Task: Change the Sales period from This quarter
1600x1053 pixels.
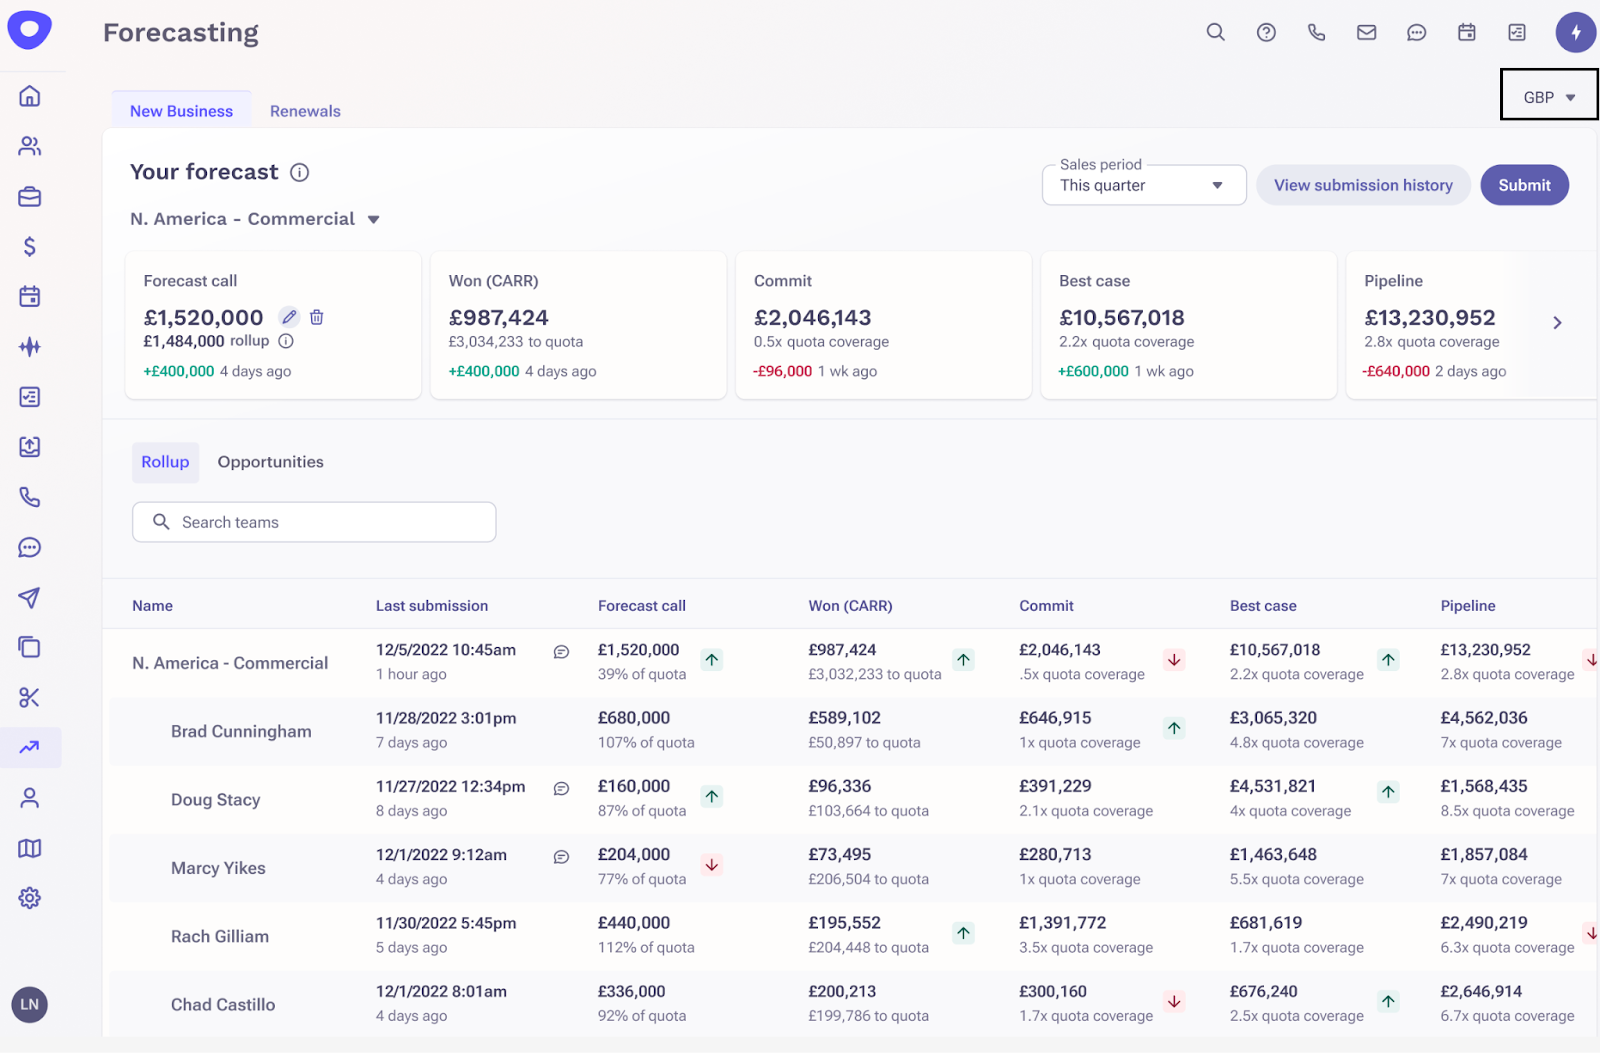Action: 1143,185
